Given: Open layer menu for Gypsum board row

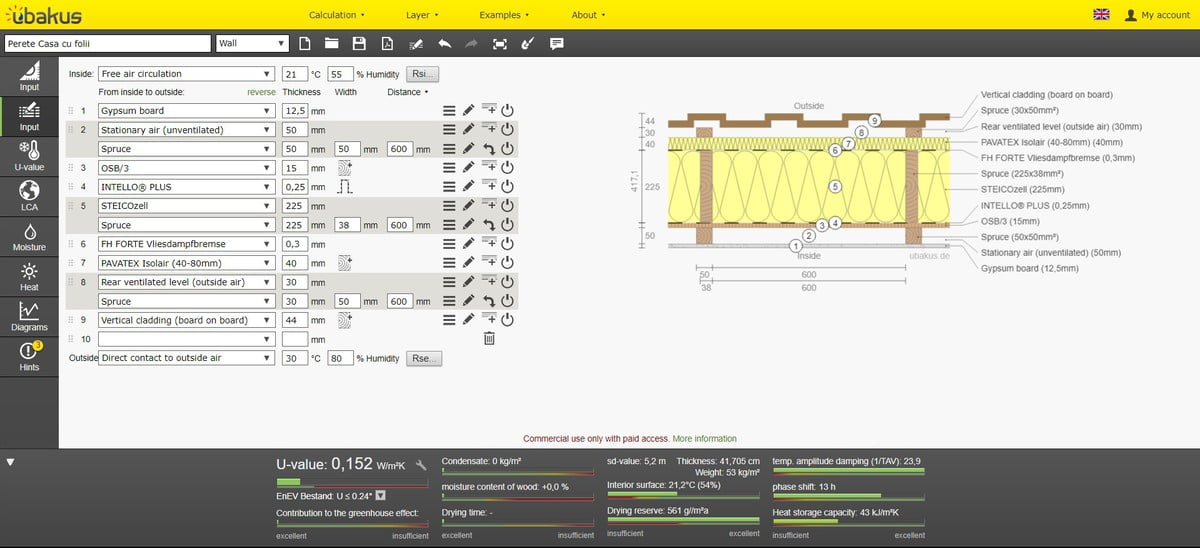Looking at the screenshot, I should point(449,111).
